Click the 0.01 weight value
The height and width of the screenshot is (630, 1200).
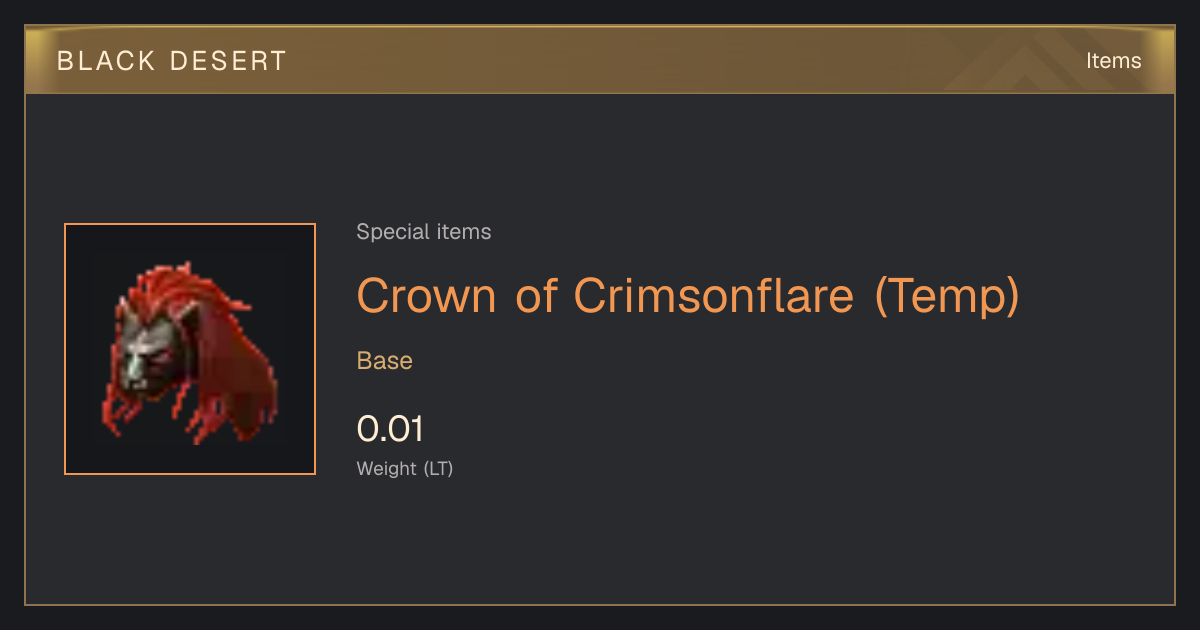[x=391, y=429]
